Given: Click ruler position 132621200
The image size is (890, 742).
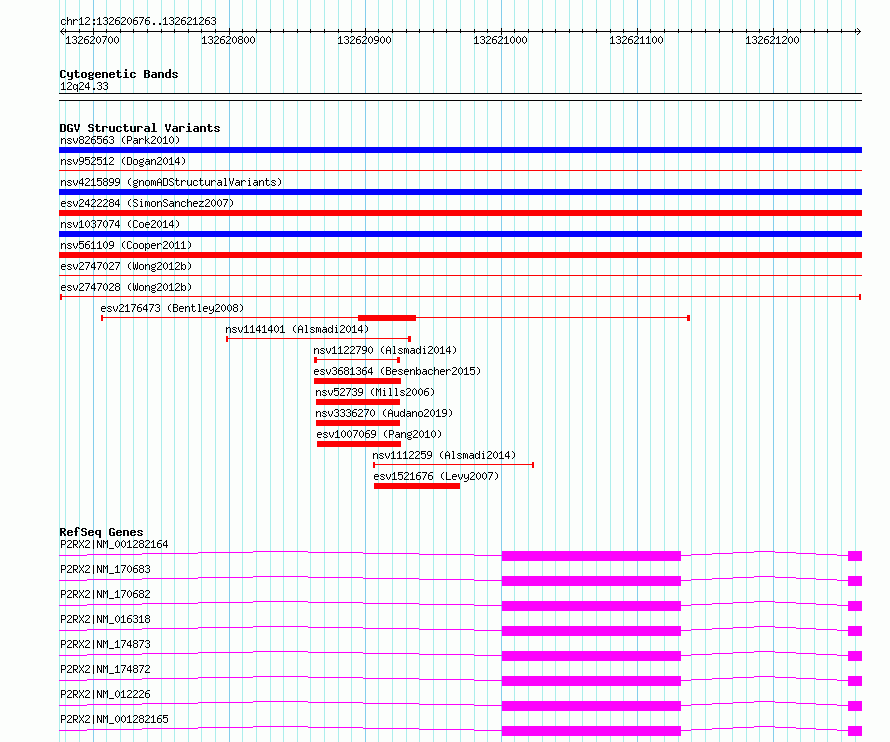Looking at the screenshot, I should click(772, 40).
